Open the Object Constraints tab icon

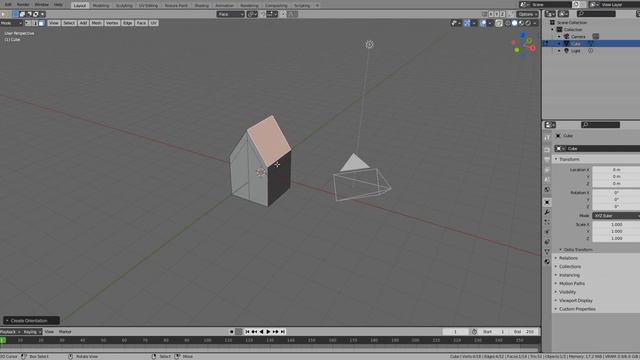[x=547, y=242]
